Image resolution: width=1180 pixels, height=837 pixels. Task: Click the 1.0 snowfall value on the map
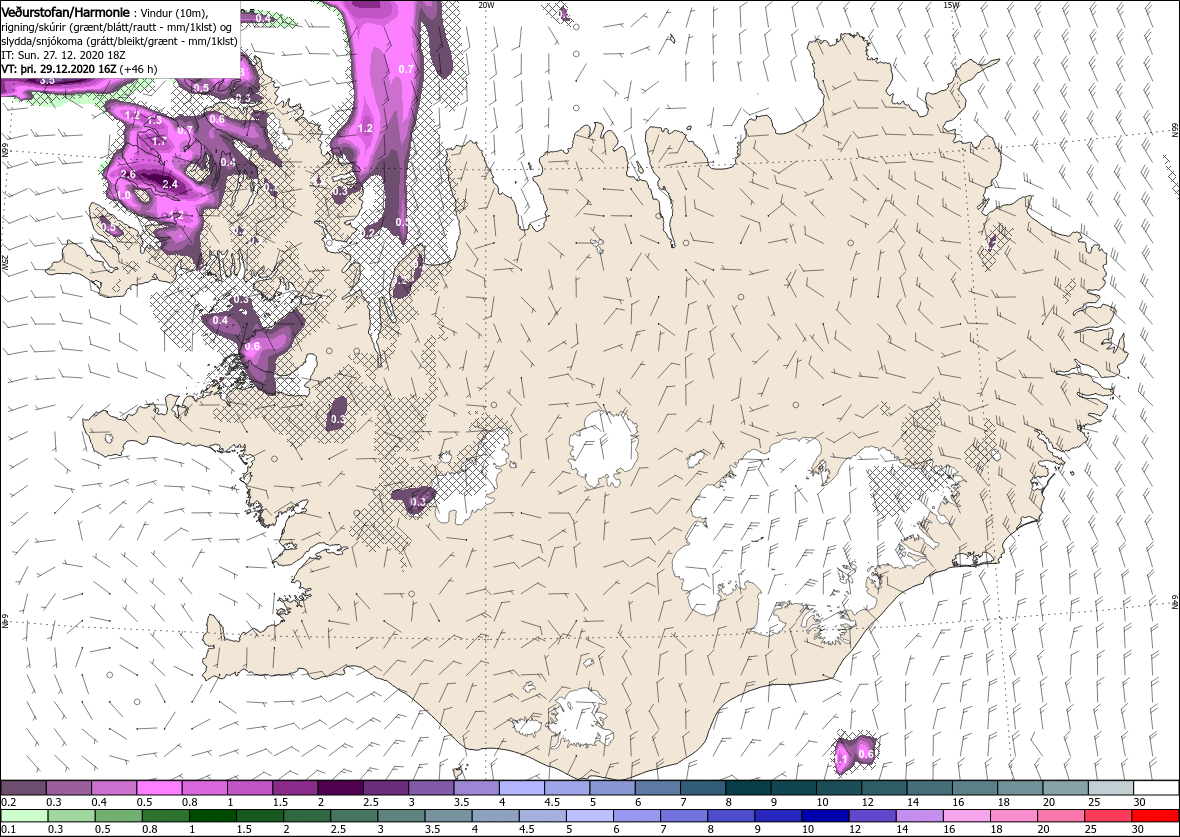pyautogui.click(x=124, y=195)
